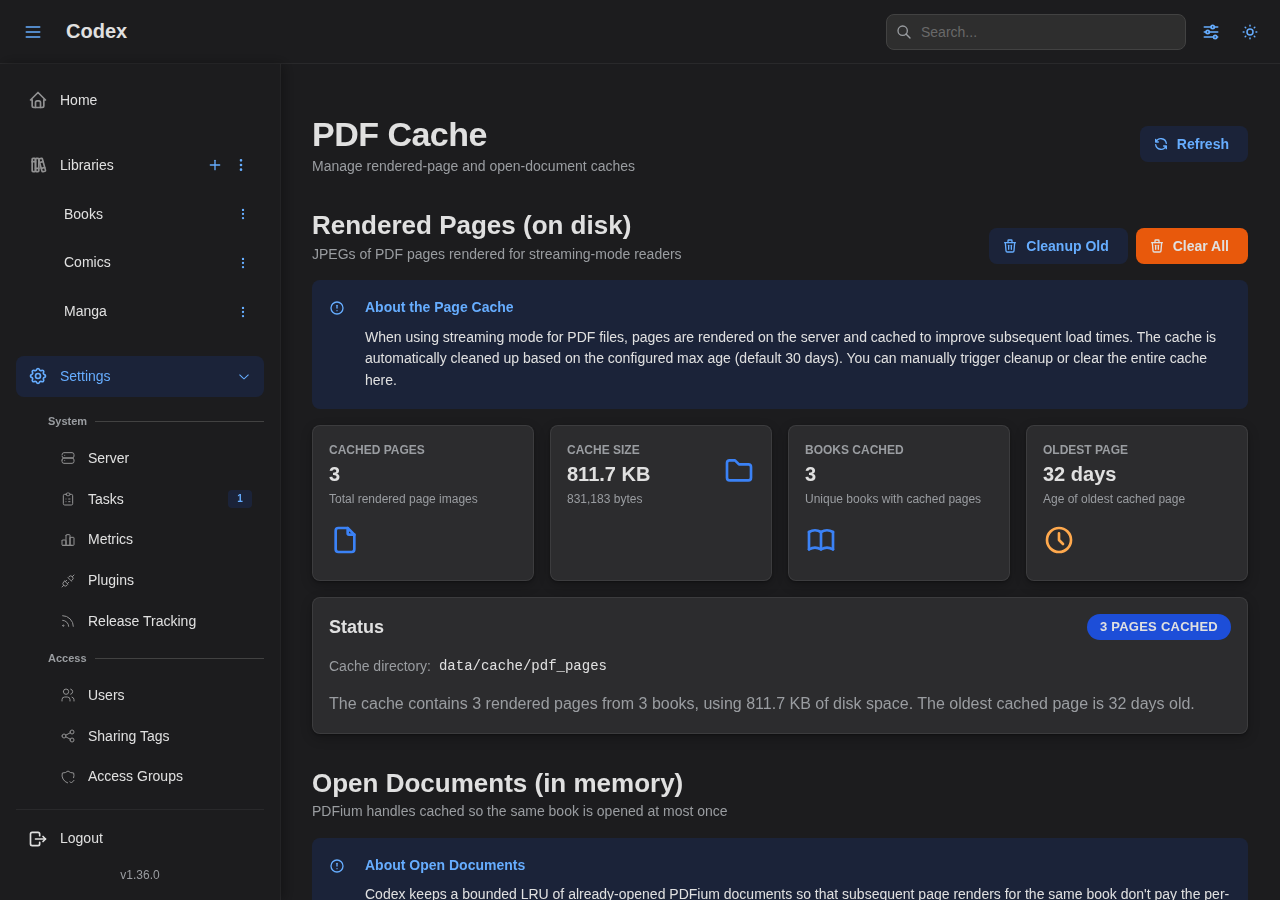Click the Tasks clipboard icon
This screenshot has height=900, width=1280.
(x=68, y=499)
